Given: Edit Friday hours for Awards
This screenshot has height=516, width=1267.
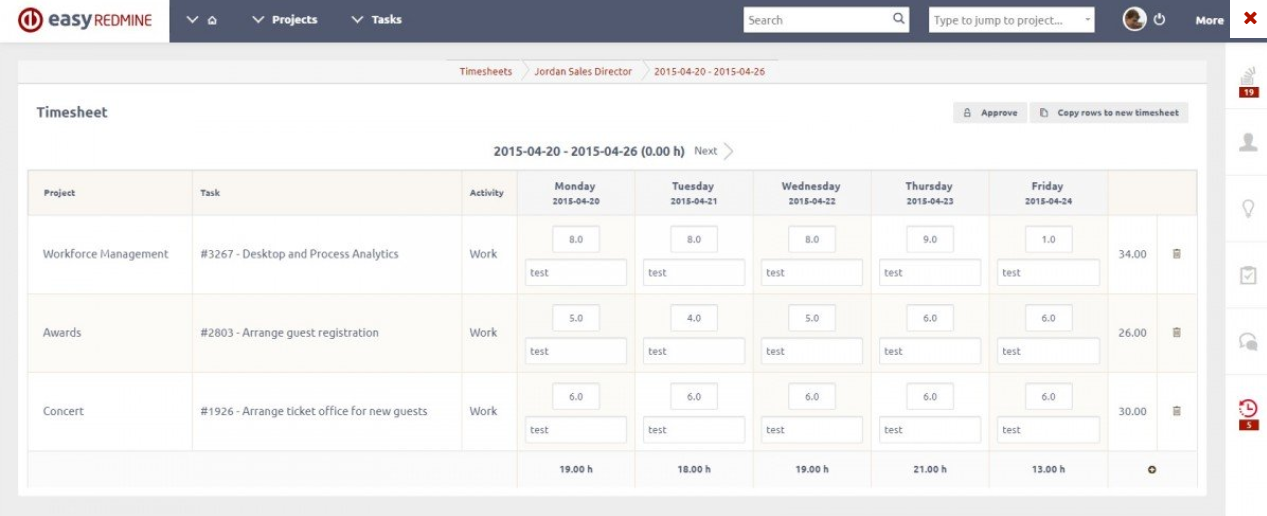Looking at the screenshot, I should click(1048, 318).
